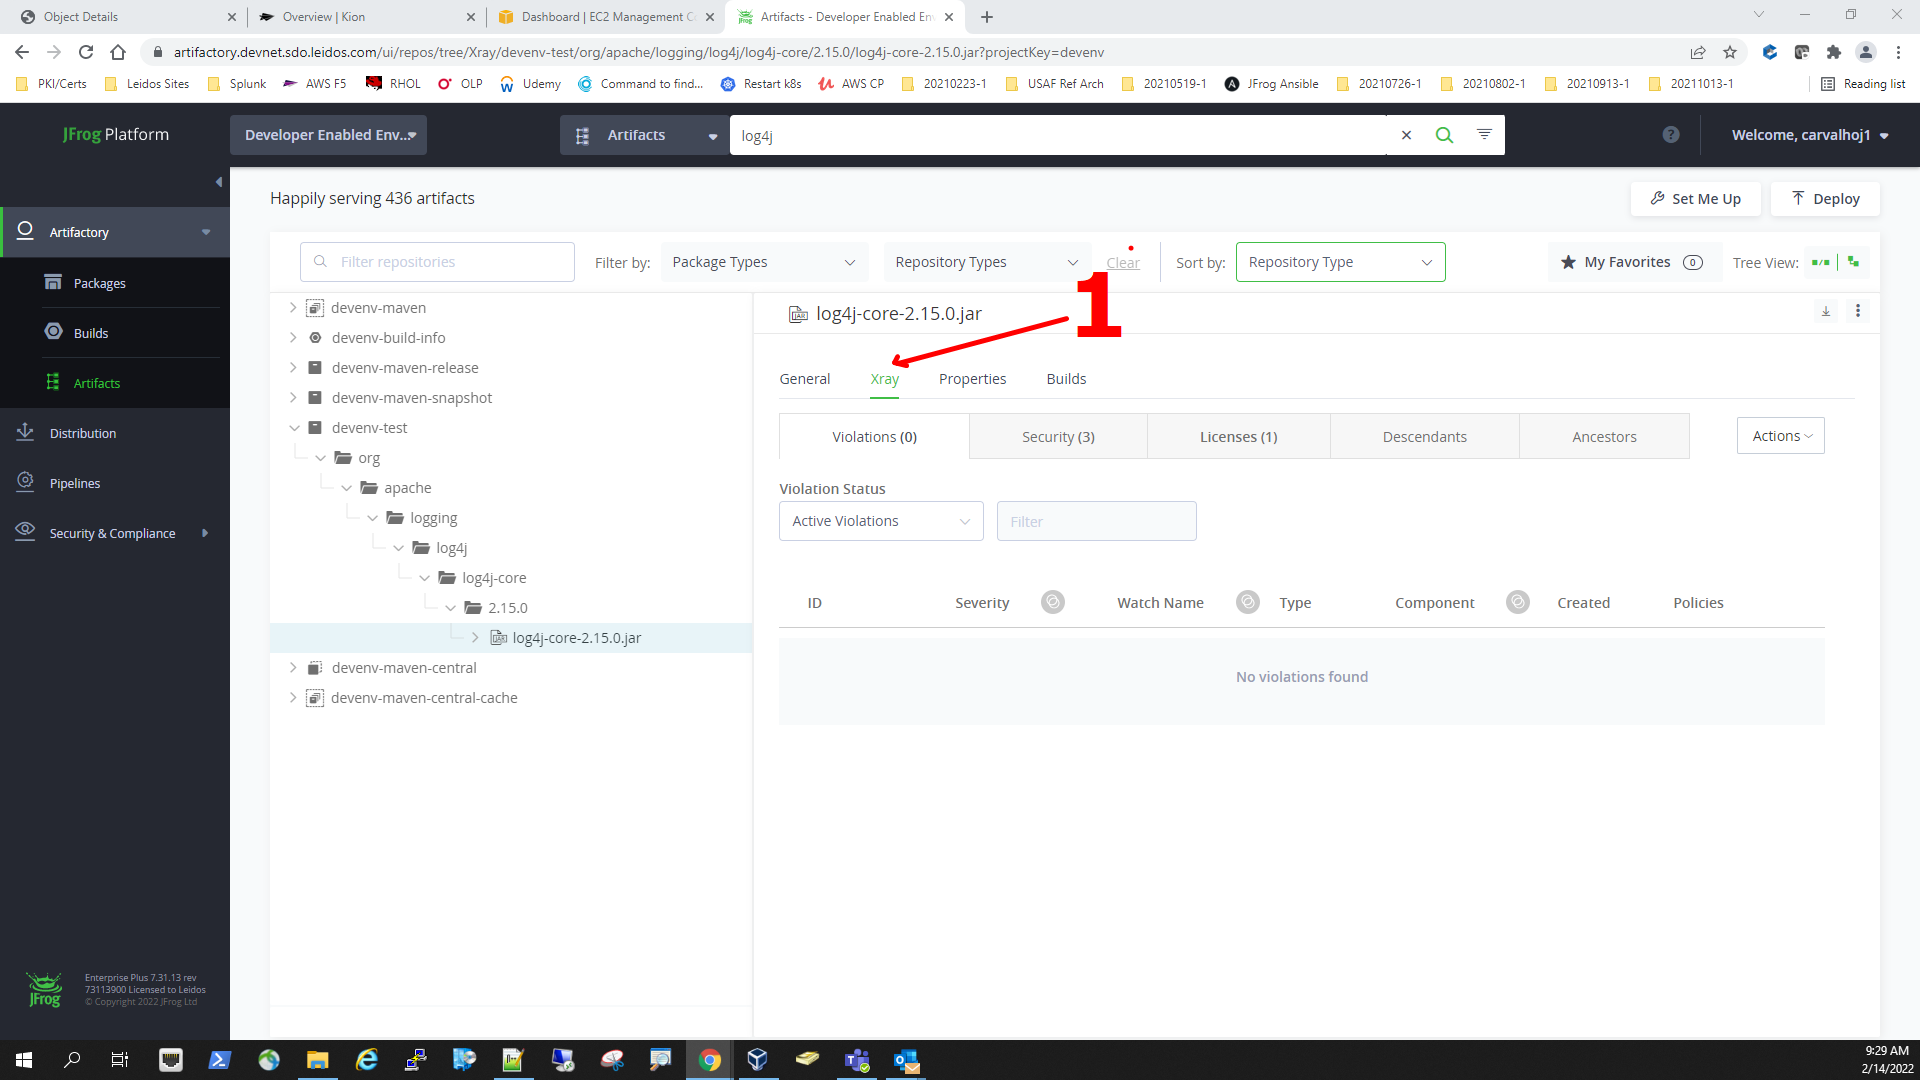
Task: Open the artifact more-actions menu
Action: [x=1858, y=311]
